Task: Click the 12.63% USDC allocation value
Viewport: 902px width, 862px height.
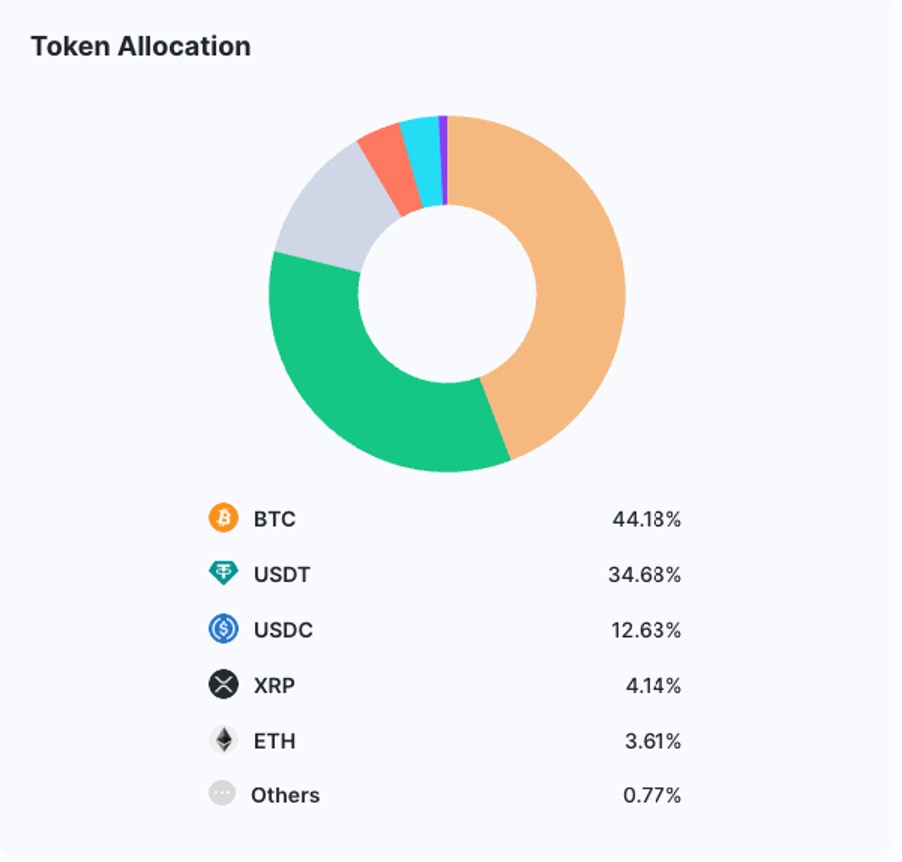Action: click(646, 631)
